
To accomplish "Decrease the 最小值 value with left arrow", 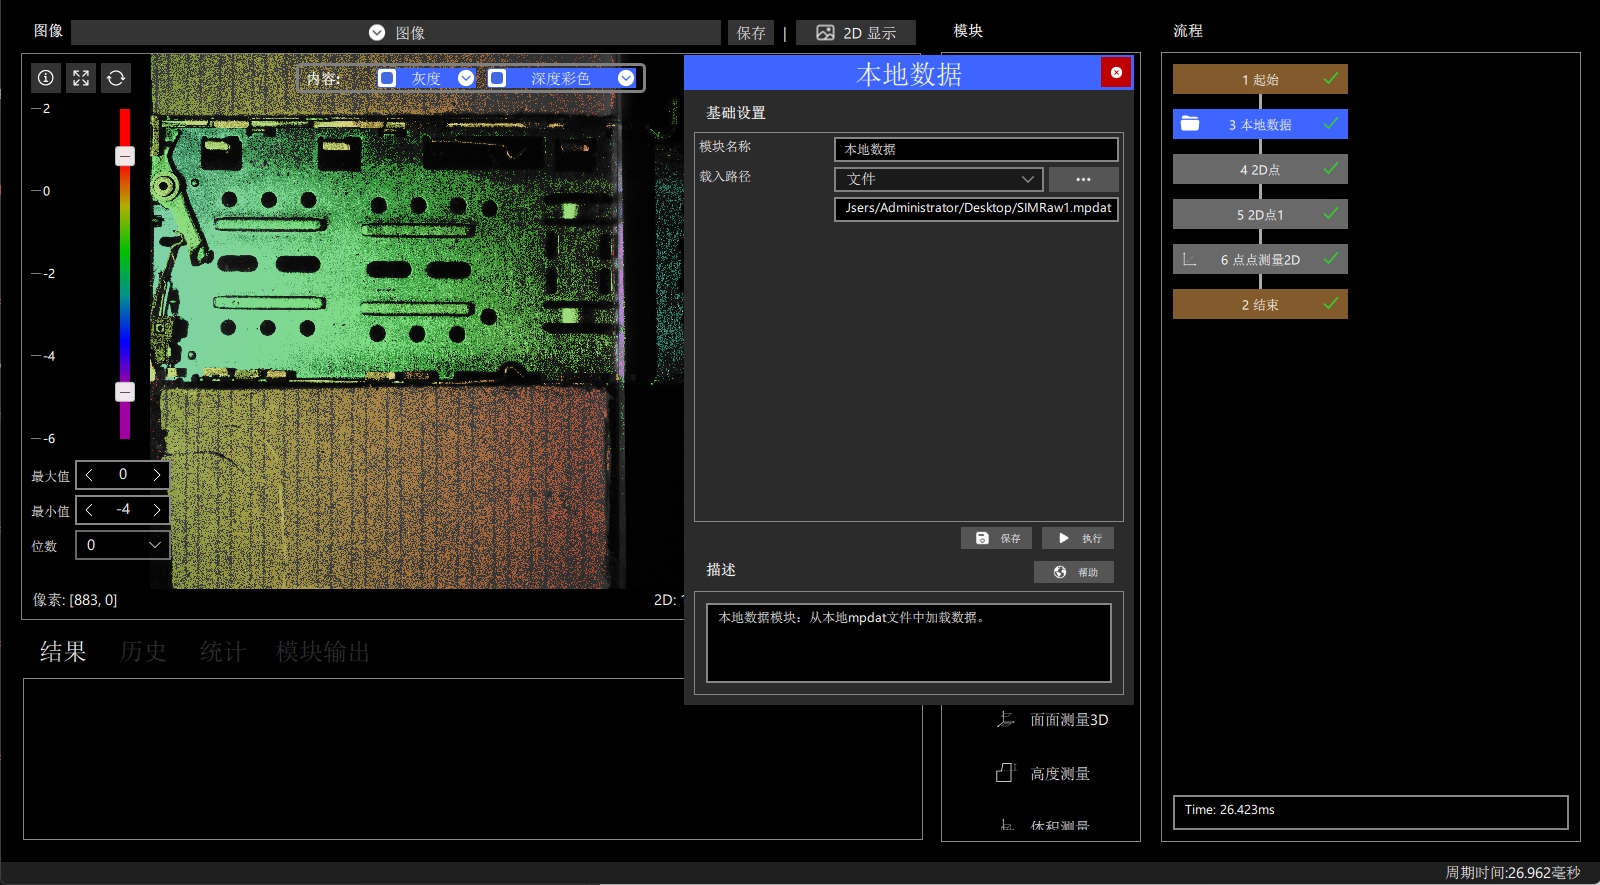I will tap(89, 510).
